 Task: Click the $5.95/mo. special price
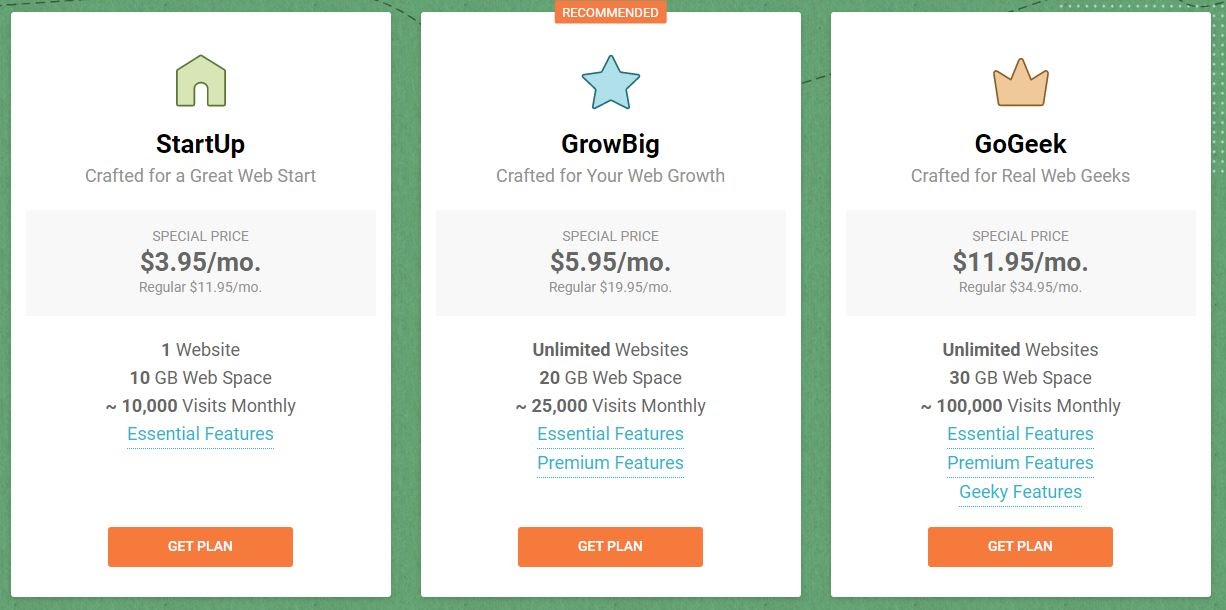coord(610,262)
